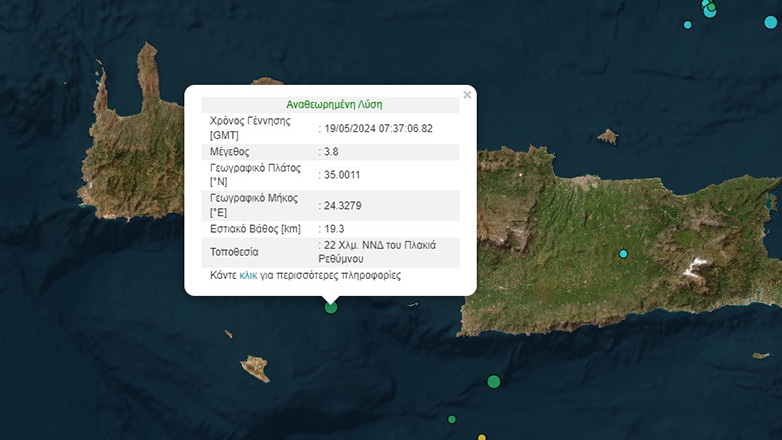This screenshot has height=440, width=782.
Task: Click the cyan marker at the top-right edge
Action: click(771, 22)
